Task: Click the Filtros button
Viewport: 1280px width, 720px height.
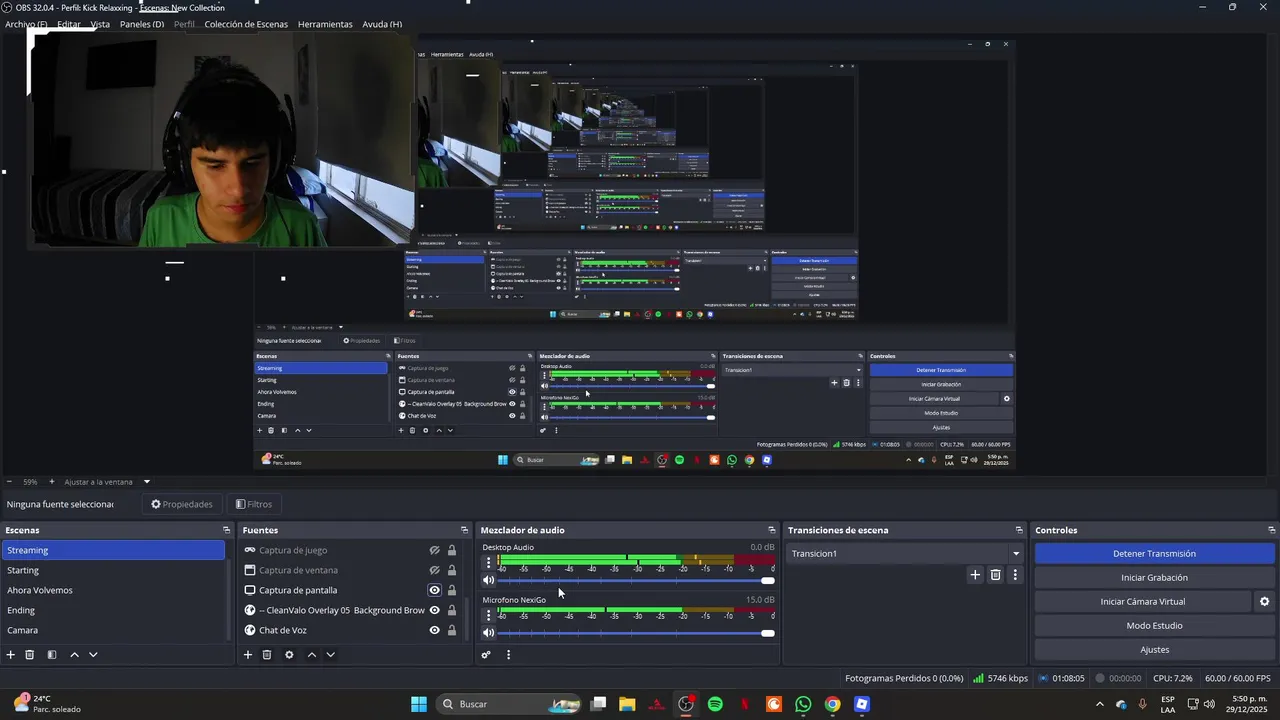Action: pos(254,504)
